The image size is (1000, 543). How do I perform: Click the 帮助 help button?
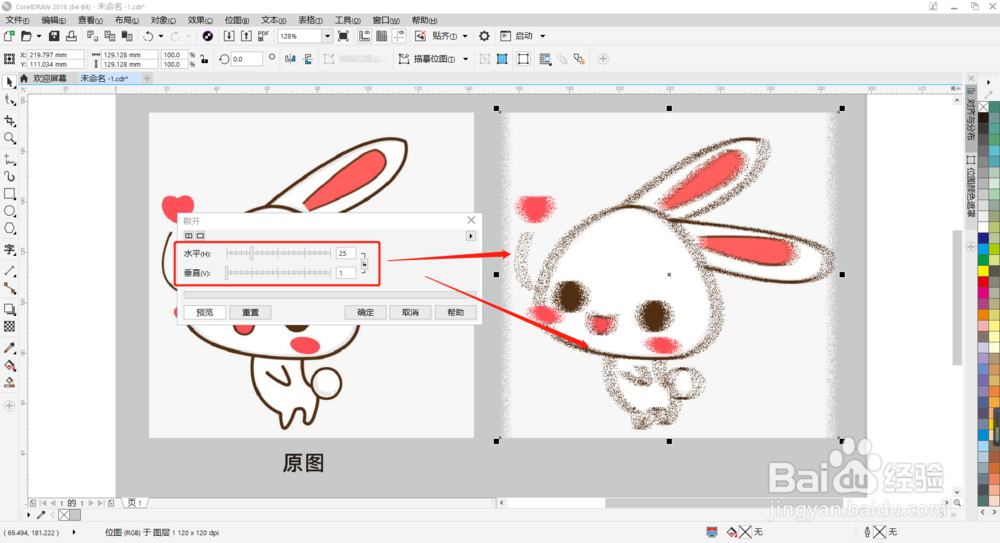[455, 312]
